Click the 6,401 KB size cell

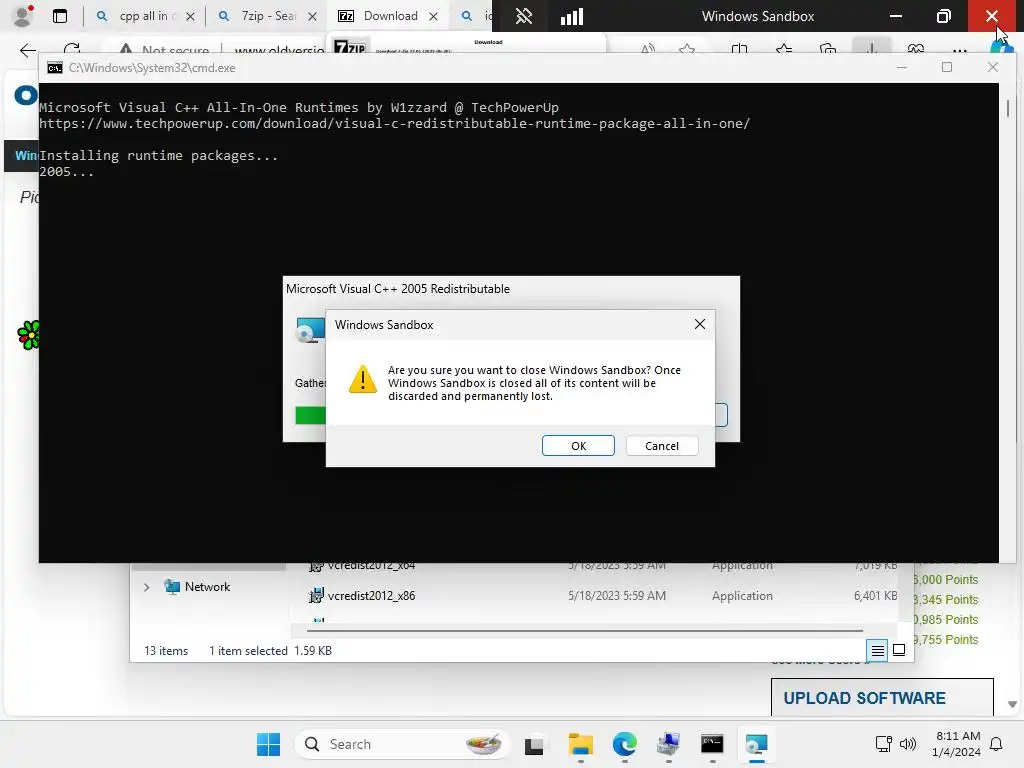875,596
